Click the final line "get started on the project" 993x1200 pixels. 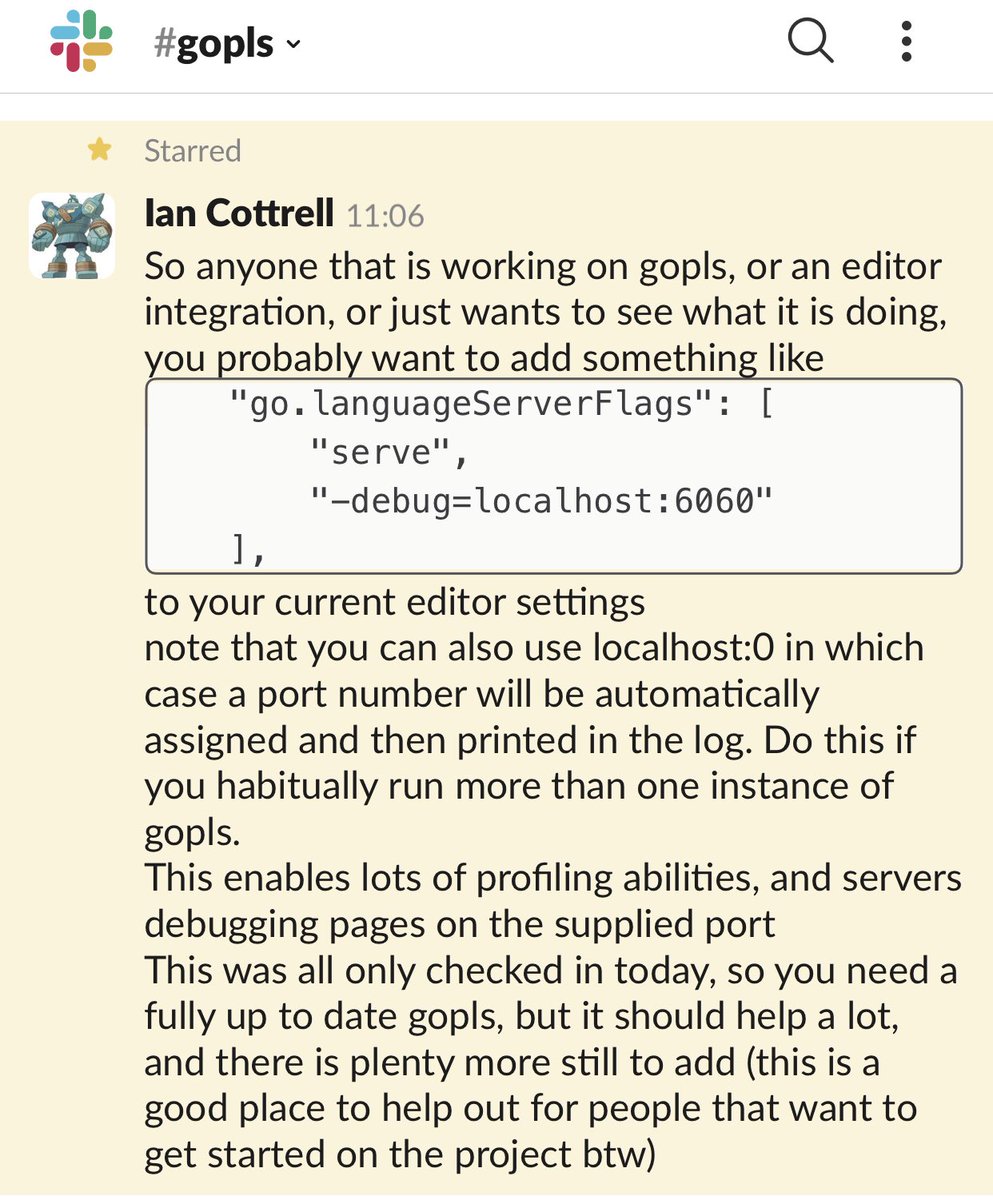pyautogui.click(x=400, y=1154)
